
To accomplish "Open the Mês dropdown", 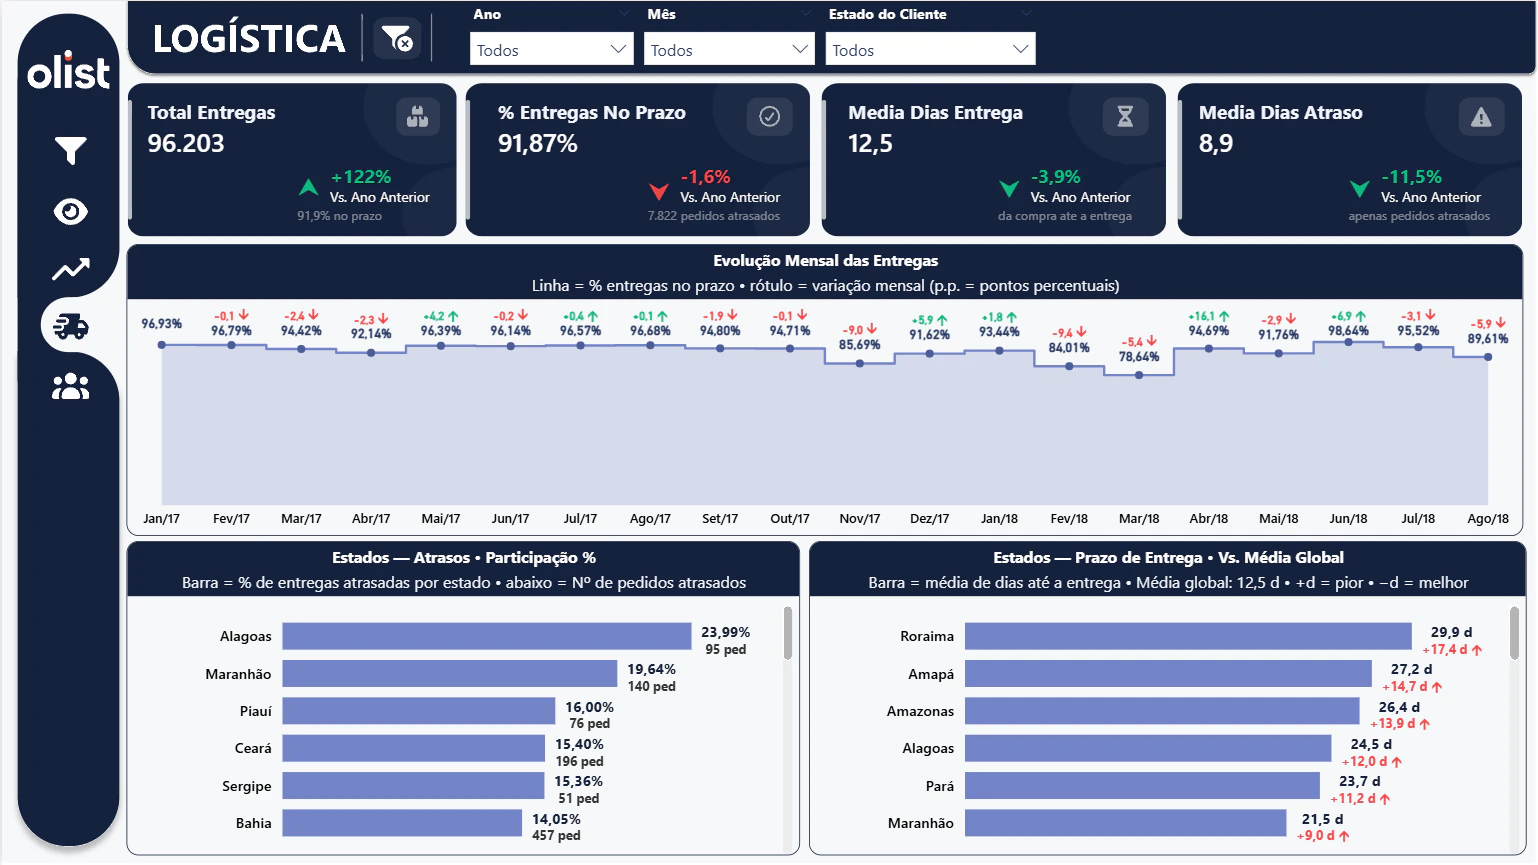I will click(x=728, y=49).
